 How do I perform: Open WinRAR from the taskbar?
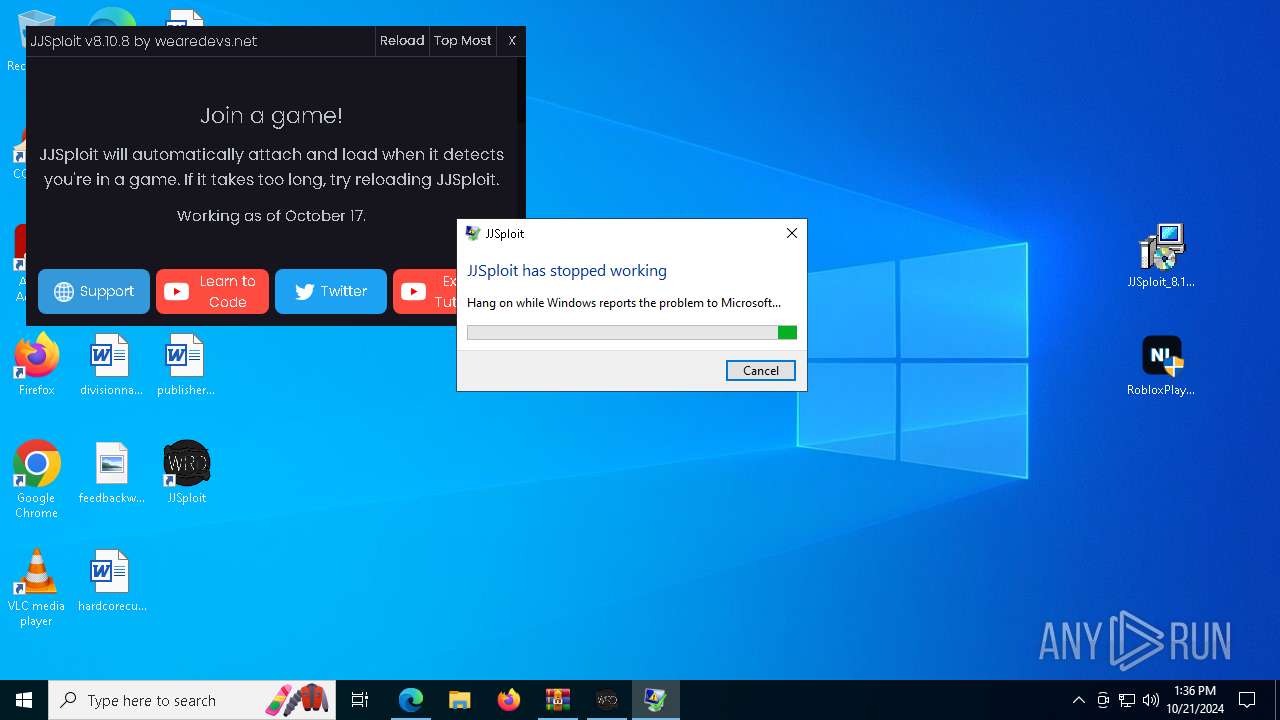tap(557, 700)
